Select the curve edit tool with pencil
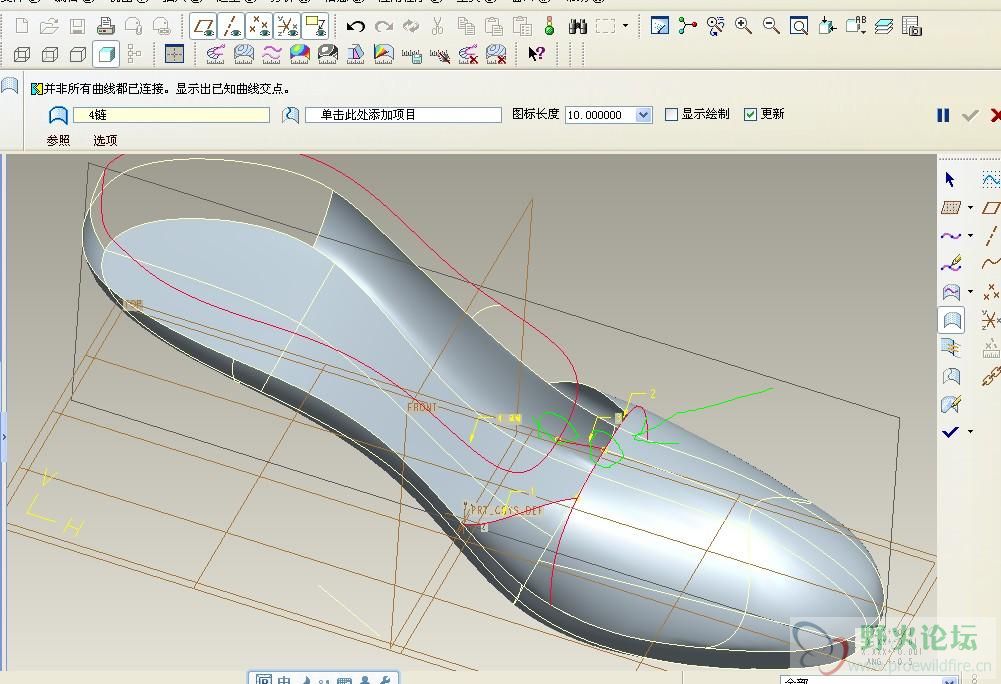The height and width of the screenshot is (684, 1001). [951, 264]
